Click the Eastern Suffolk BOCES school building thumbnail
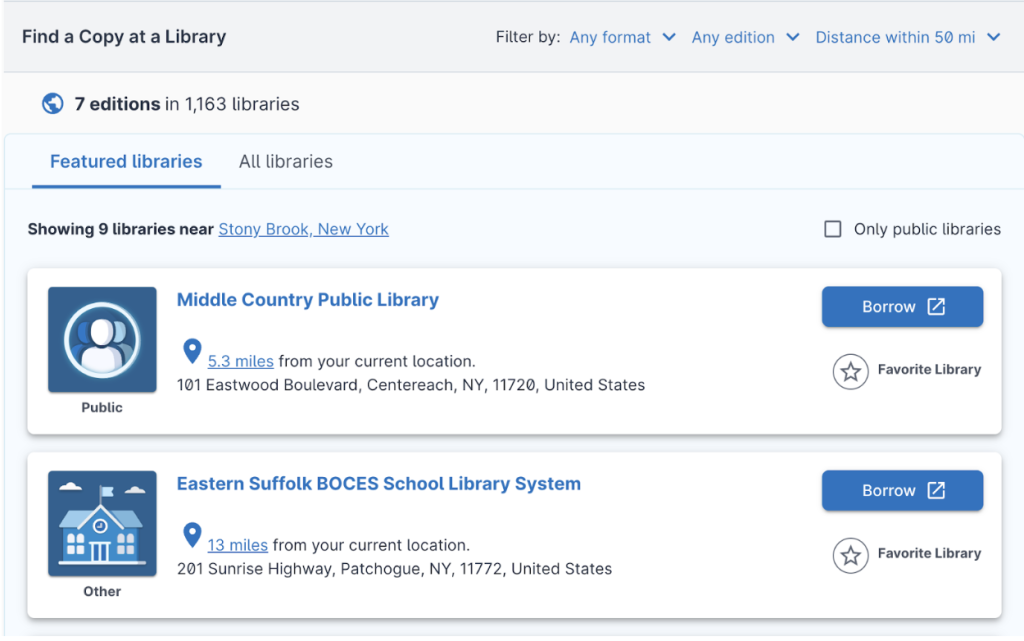Viewport: 1024px width, 641px height. pyautogui.click(x=102, y=524)
